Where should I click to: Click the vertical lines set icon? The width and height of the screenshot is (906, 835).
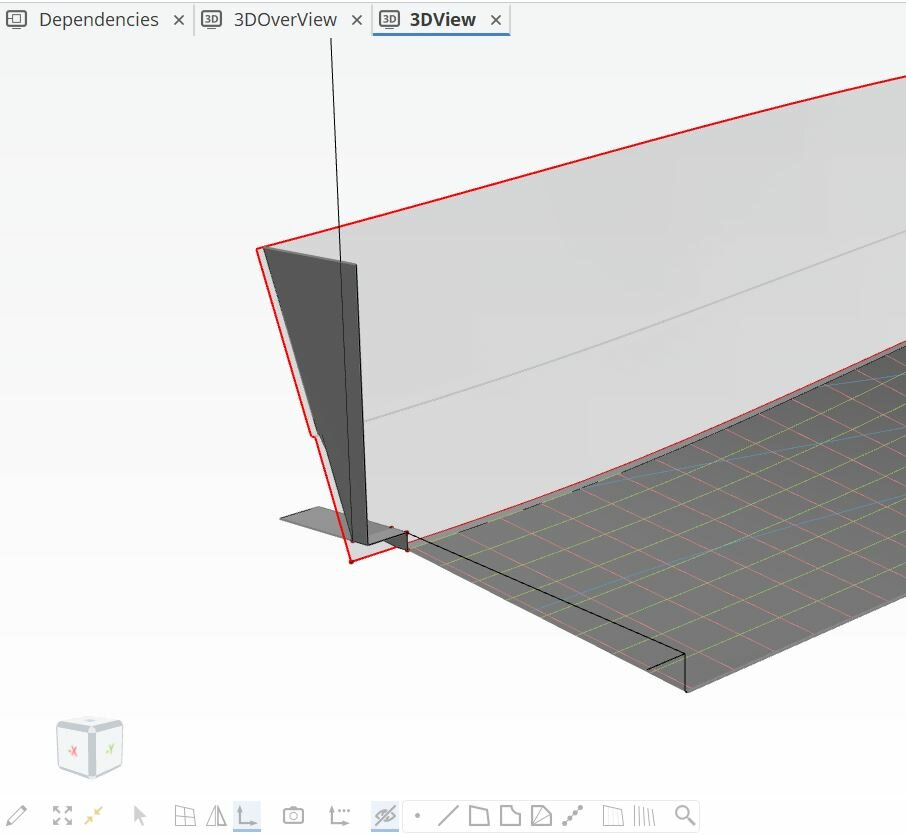tap(644, 816)
